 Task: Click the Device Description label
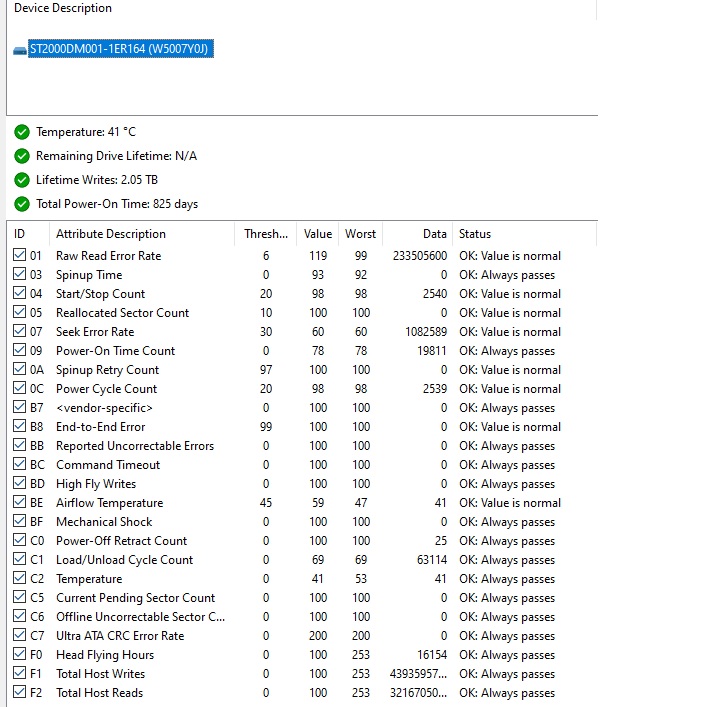(63, 8)
